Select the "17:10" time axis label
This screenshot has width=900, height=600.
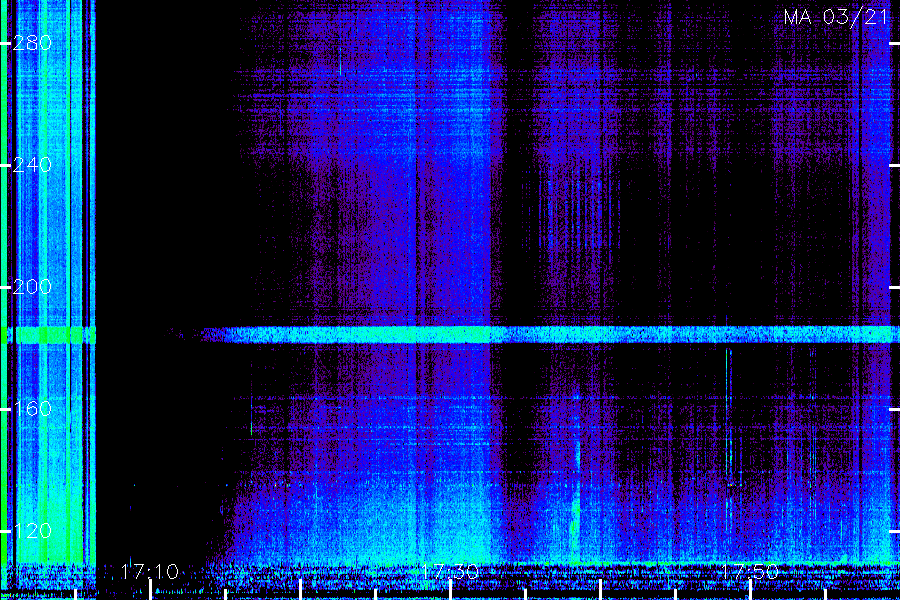pos(150,572)
